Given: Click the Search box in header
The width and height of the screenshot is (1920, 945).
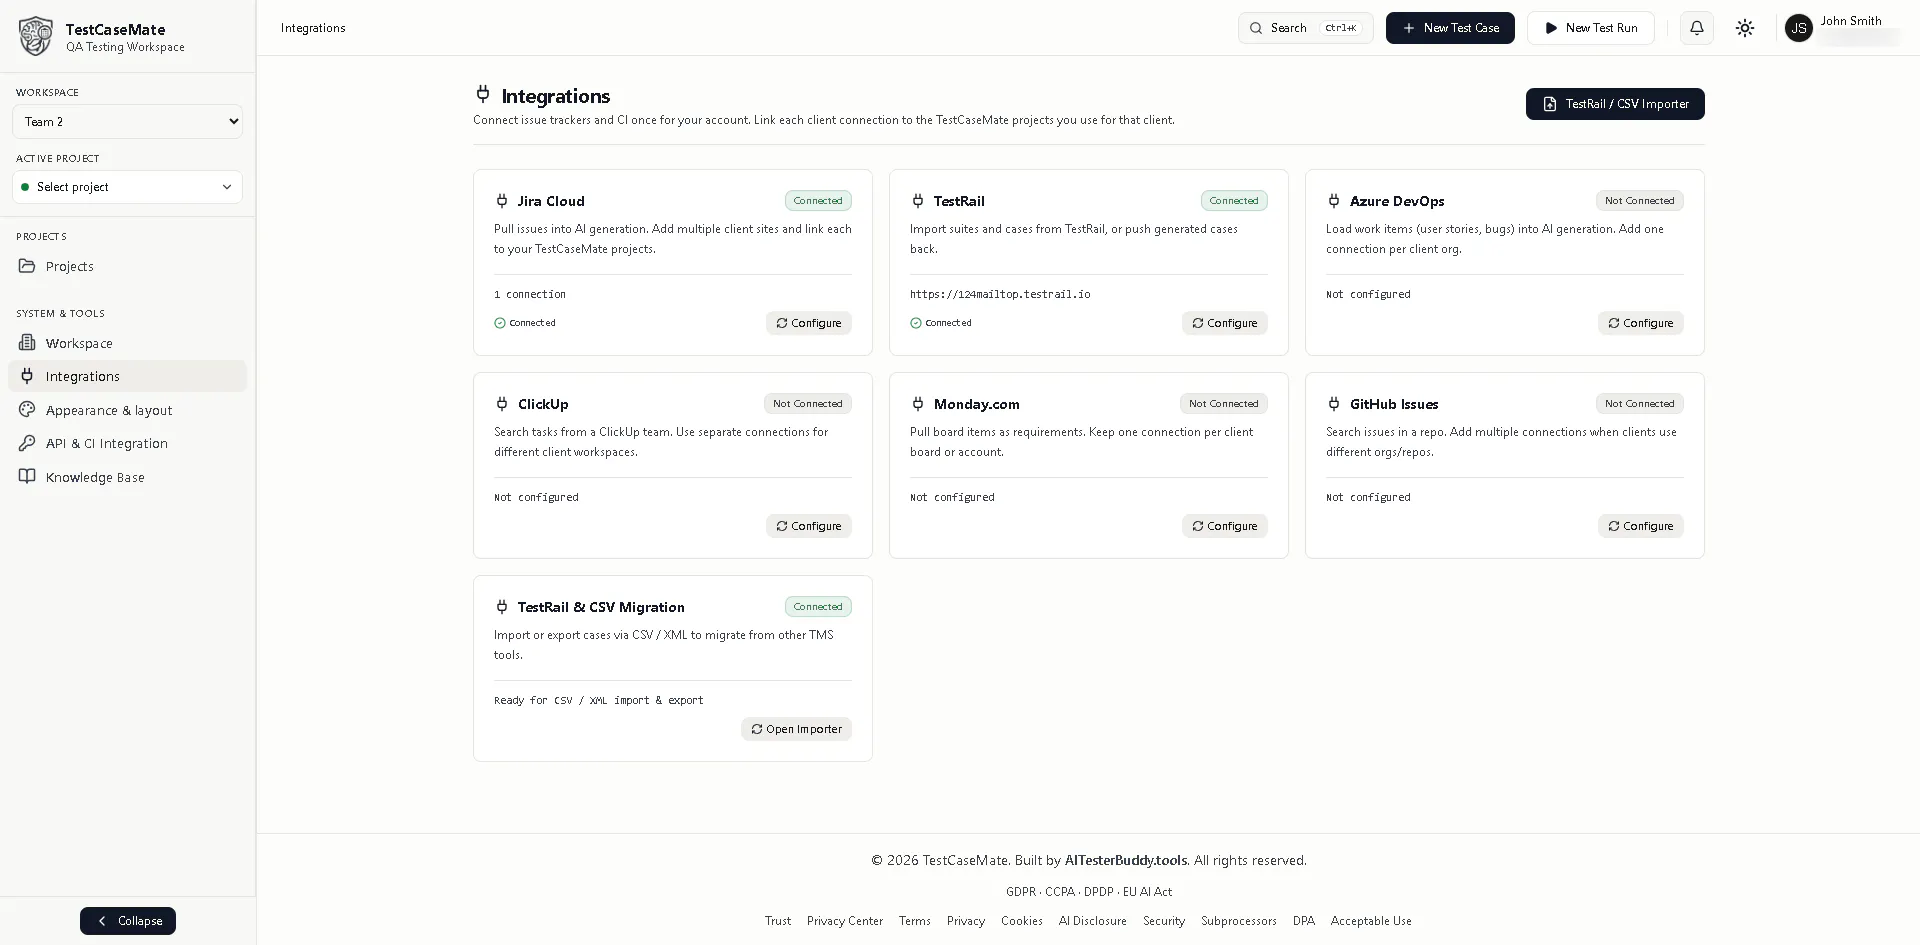Looking at the screenshot, I should [x=1305, y=28].
